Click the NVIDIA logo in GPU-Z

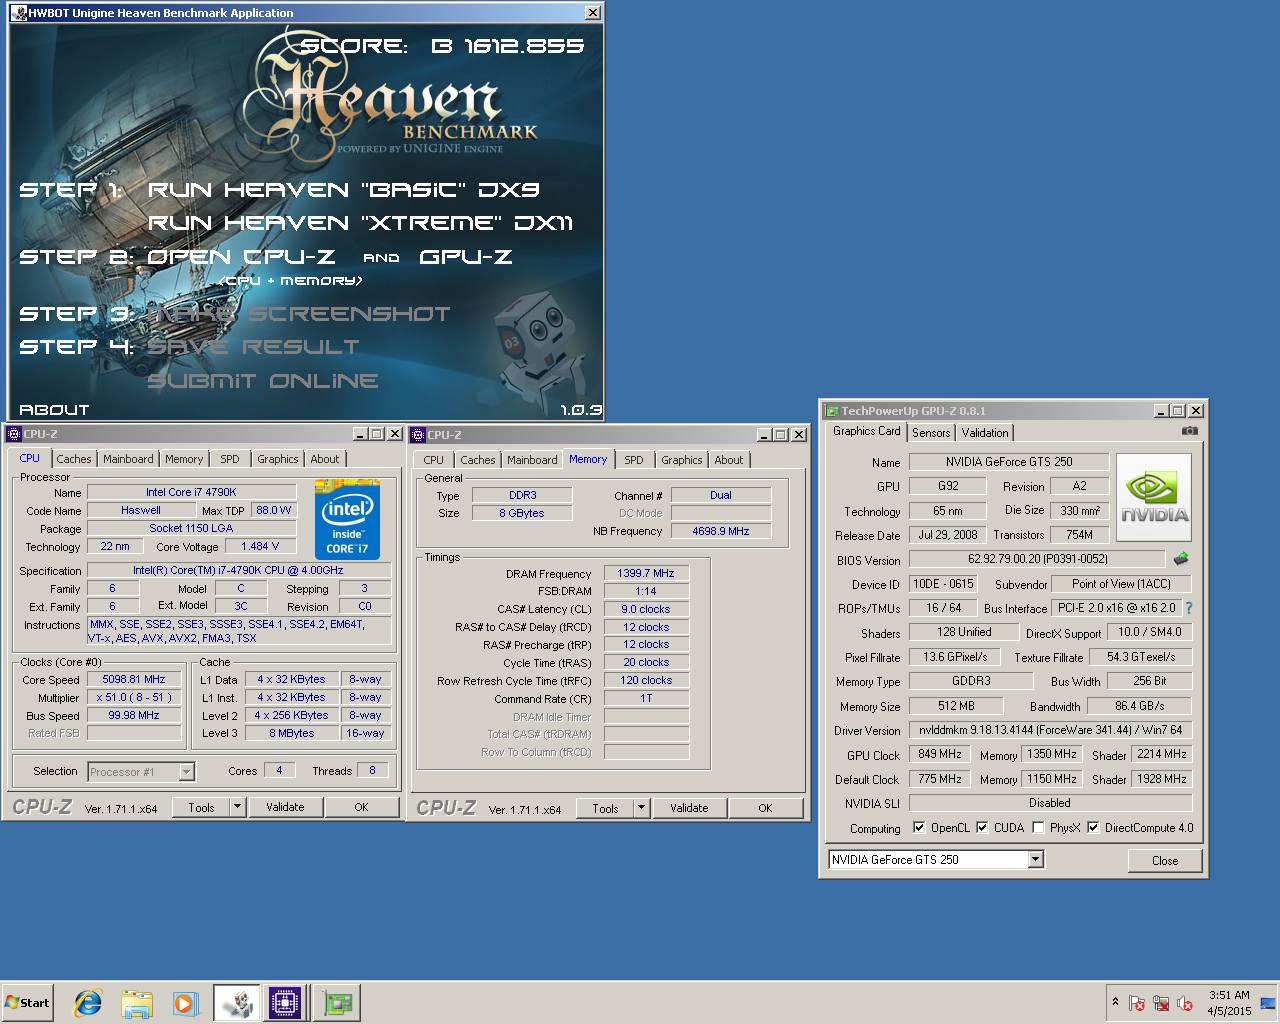point(1154,497)
